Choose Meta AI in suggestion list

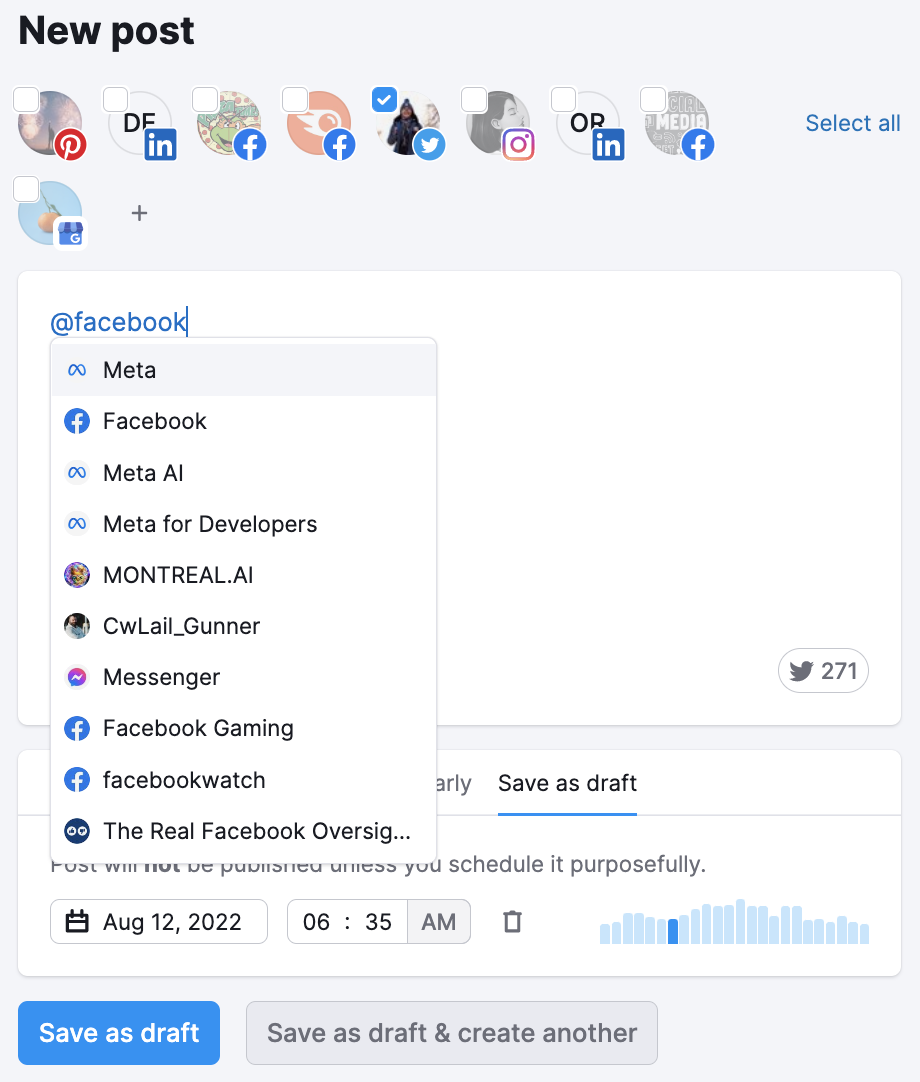[x=244, y=473]
